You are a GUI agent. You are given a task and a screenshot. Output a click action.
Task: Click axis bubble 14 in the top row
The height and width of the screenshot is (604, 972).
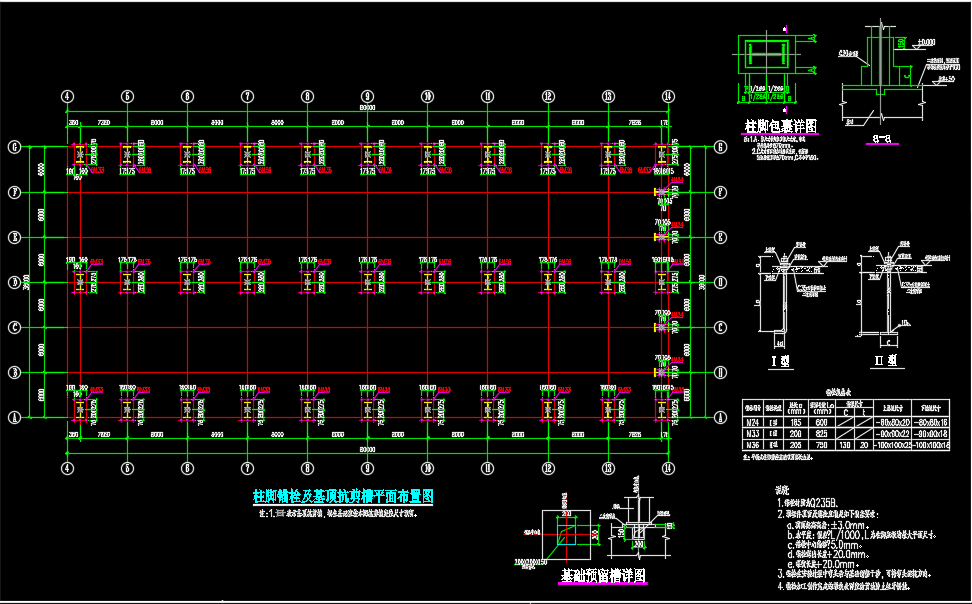click(668, 96)
